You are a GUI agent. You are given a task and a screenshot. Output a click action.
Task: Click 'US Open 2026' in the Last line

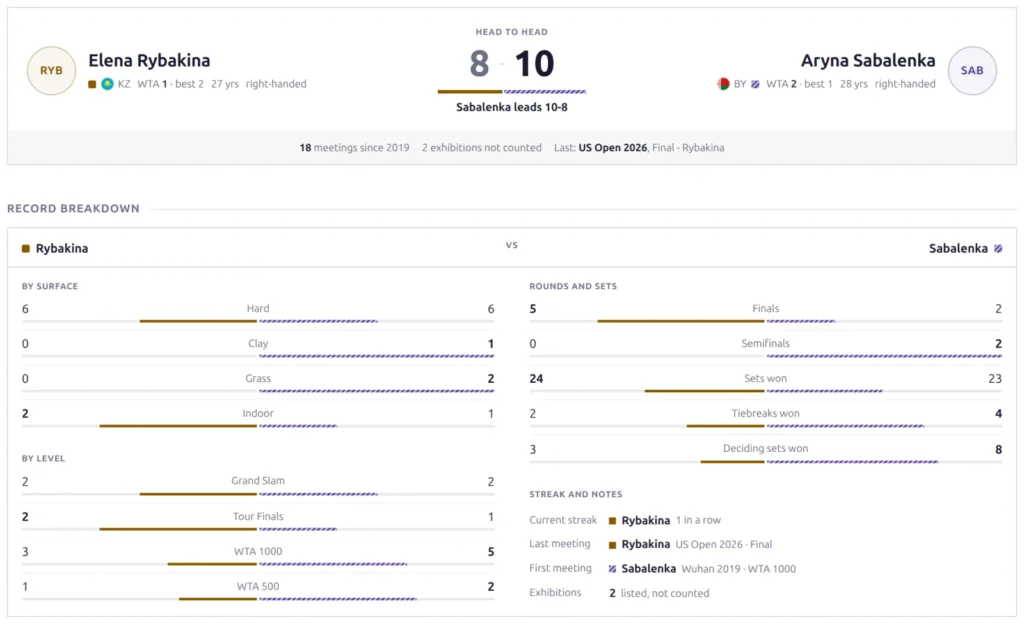pyautogui.click(x=613, y=148)
